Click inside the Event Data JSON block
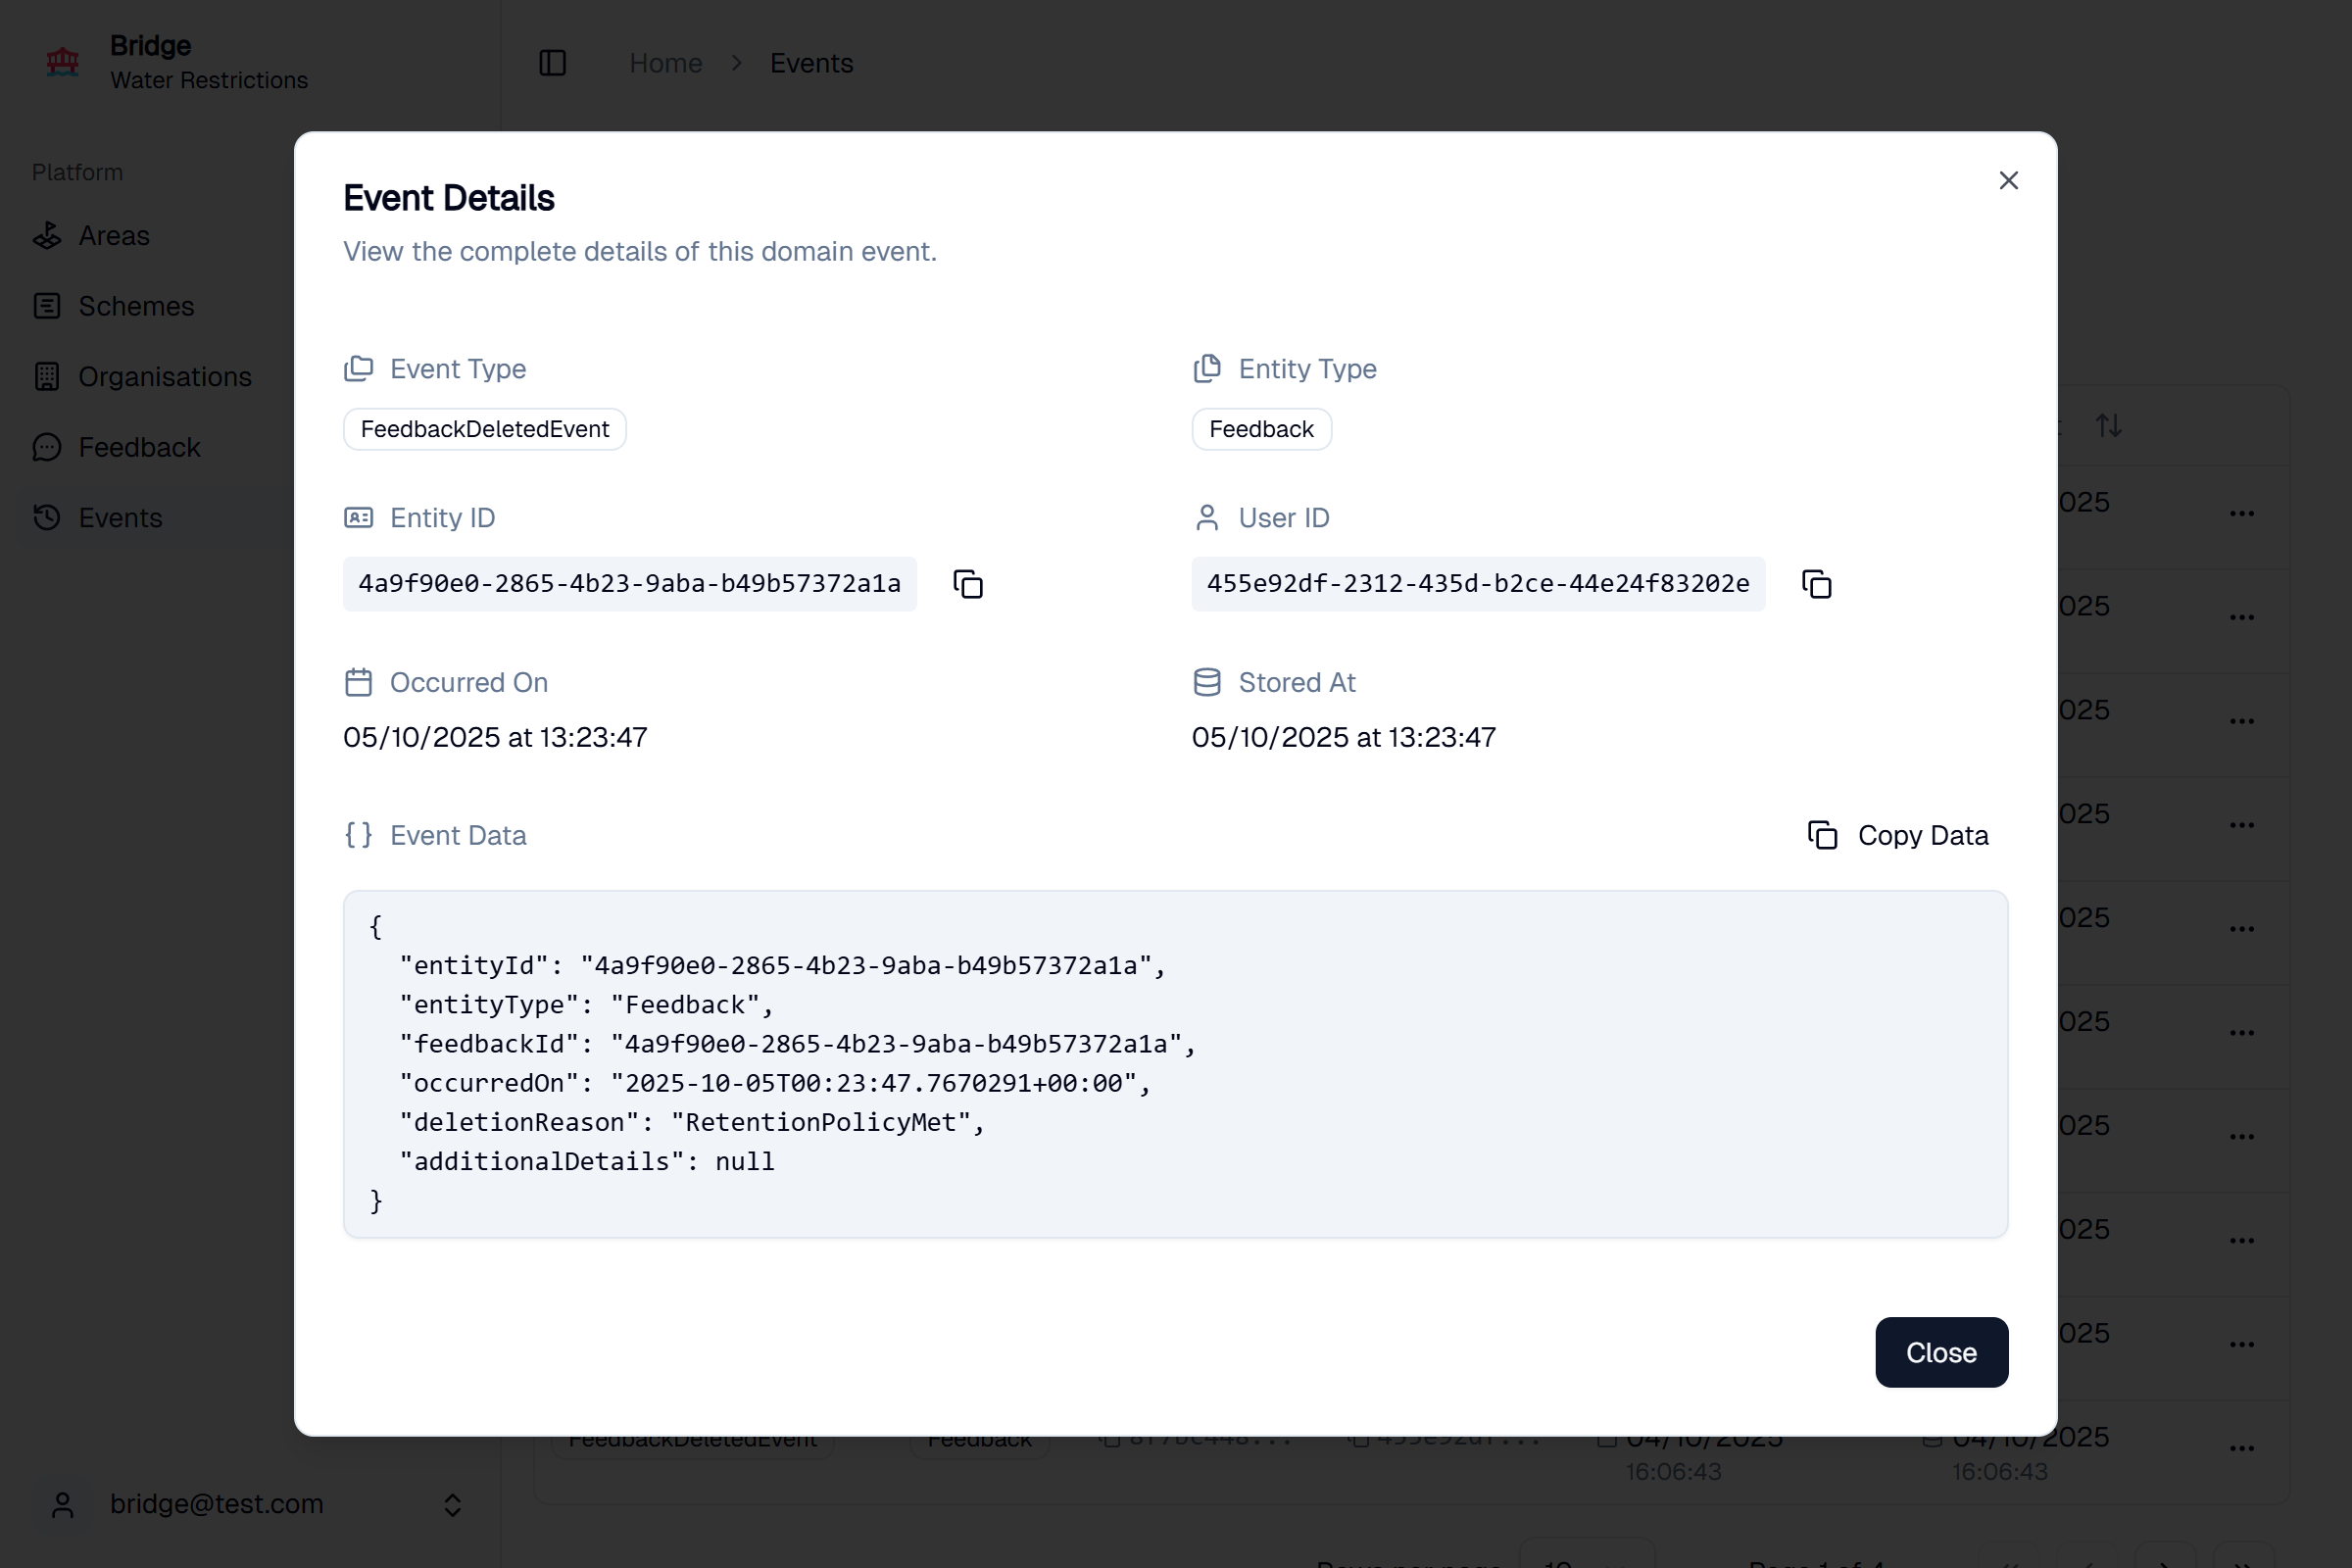The width and height of the screenshot is (2352, 1568). pyautogui.click(x=1175, y=1064)
